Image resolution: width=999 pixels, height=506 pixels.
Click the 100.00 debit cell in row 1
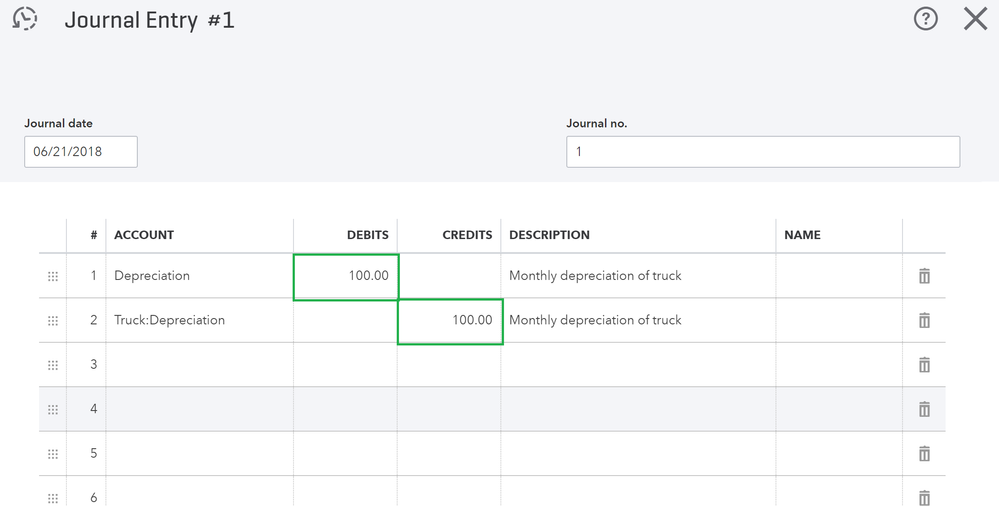pyautogui.click(x=346, y=276)
